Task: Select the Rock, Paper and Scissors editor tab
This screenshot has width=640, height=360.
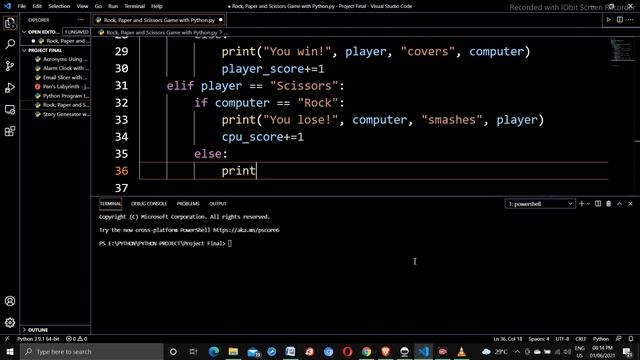Action: 159,20
